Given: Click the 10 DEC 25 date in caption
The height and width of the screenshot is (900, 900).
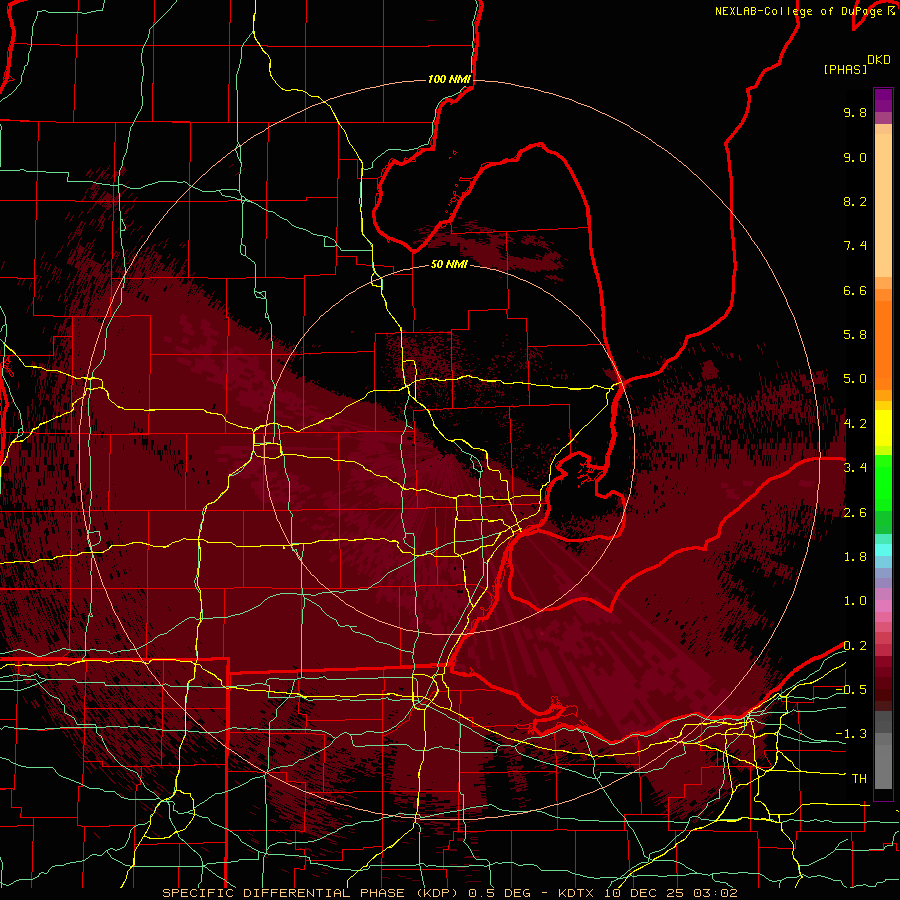Looking at the screenshot, I should pos(644,893).
